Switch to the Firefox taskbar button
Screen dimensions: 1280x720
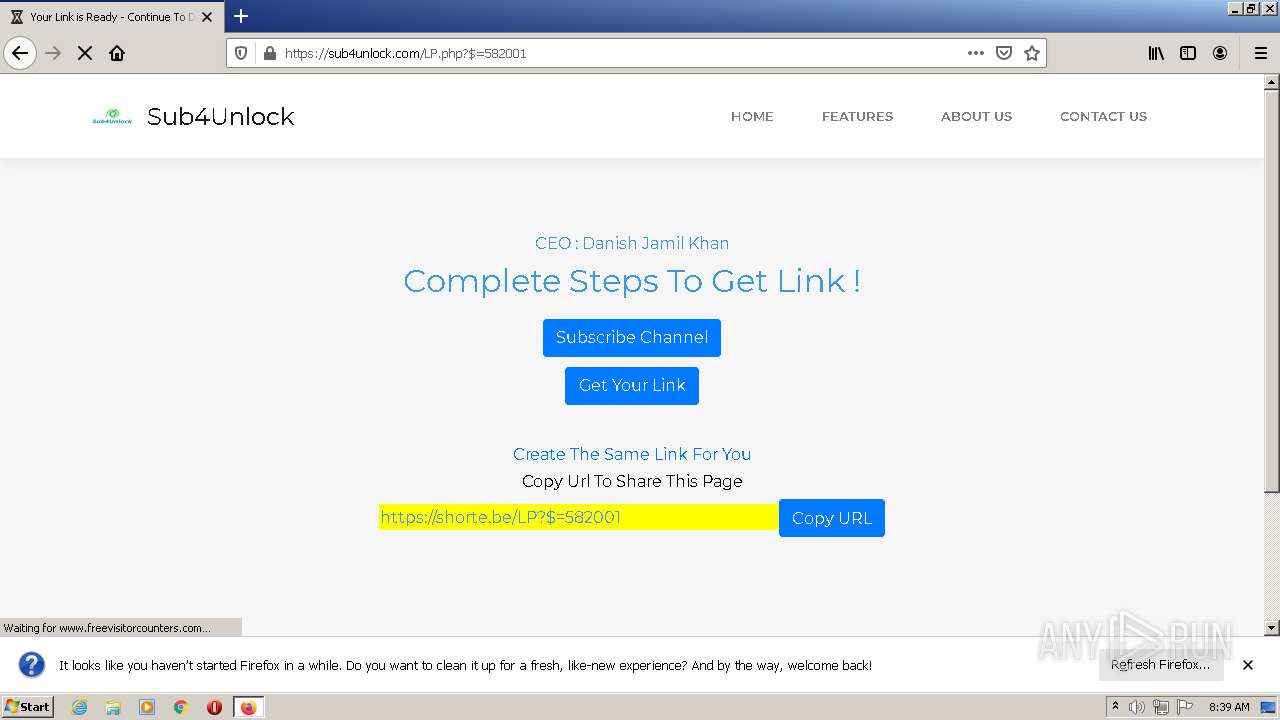pyautogui.click(x=249, y=707)
